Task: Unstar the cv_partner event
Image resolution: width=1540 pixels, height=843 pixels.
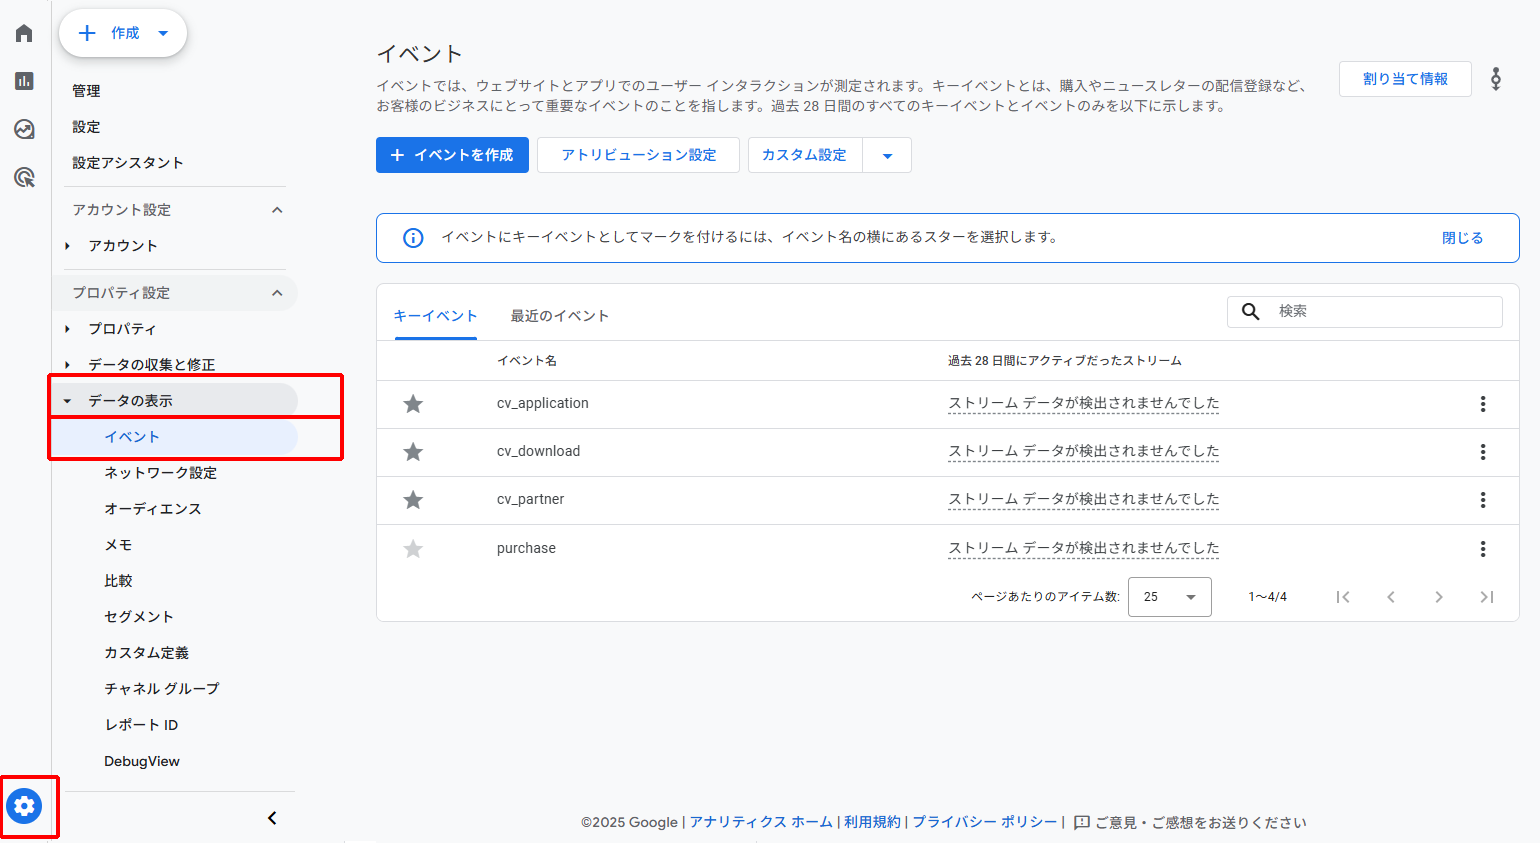Action: (x=413, y=499)
